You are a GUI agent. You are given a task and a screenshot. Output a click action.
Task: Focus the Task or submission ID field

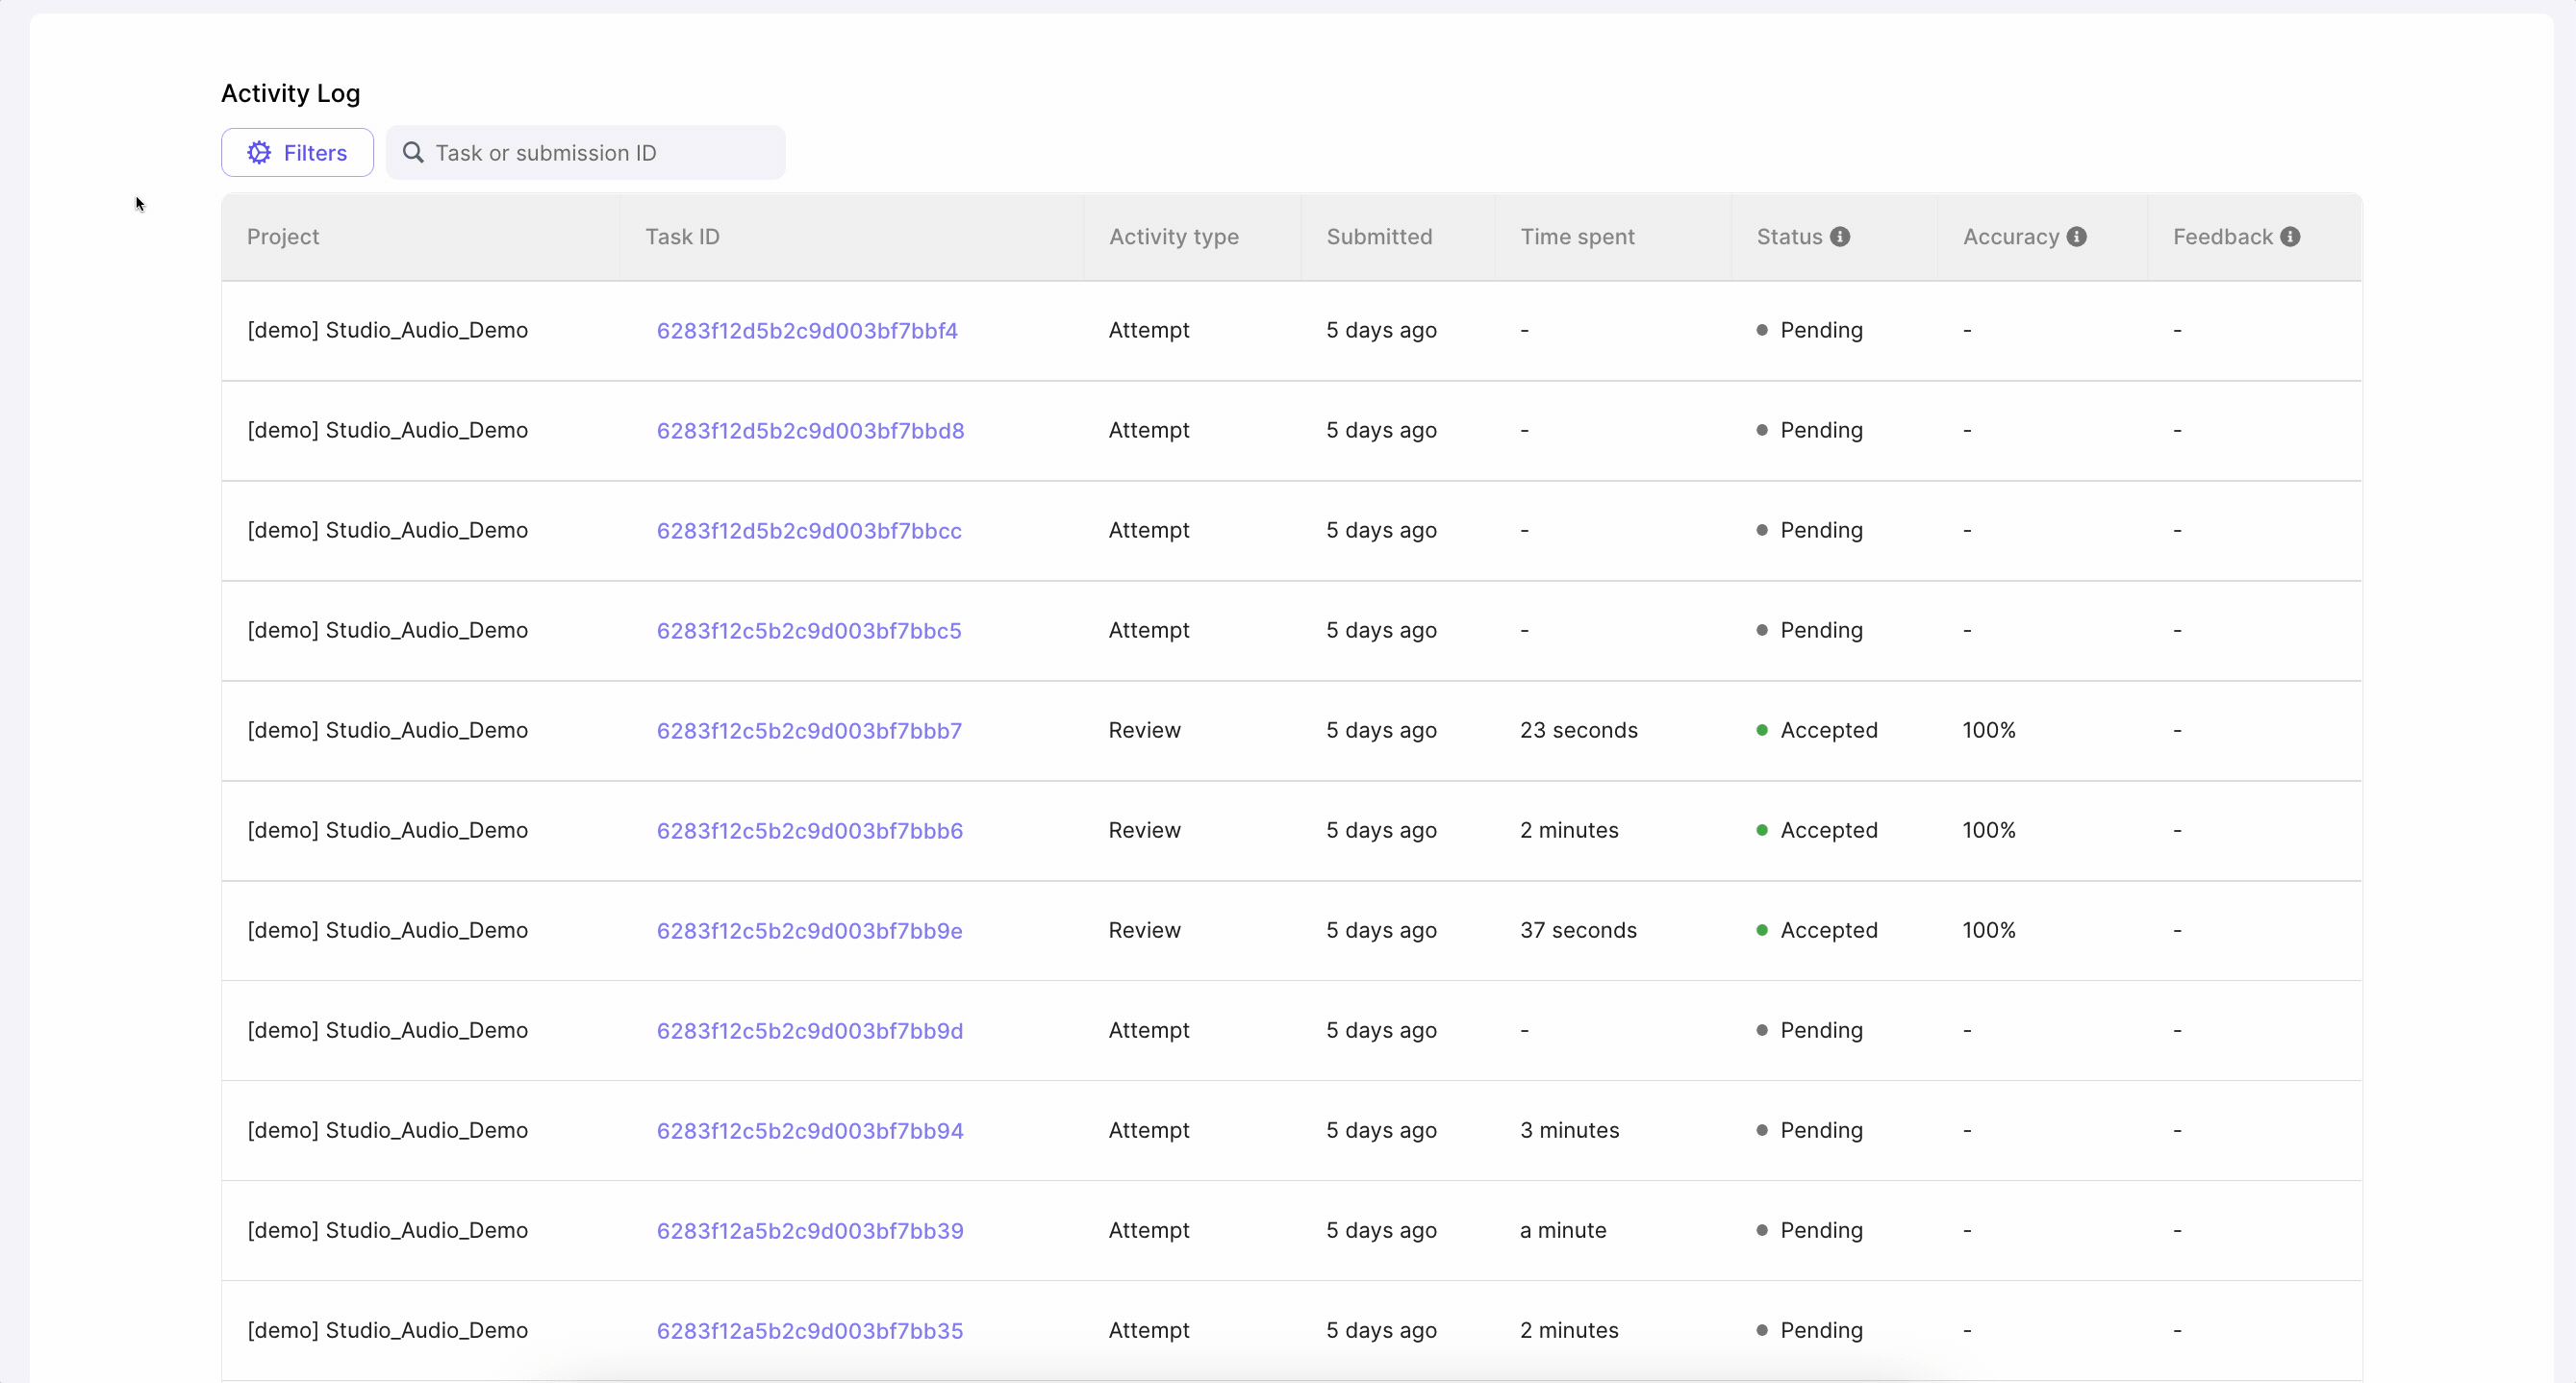click(600, 153)
